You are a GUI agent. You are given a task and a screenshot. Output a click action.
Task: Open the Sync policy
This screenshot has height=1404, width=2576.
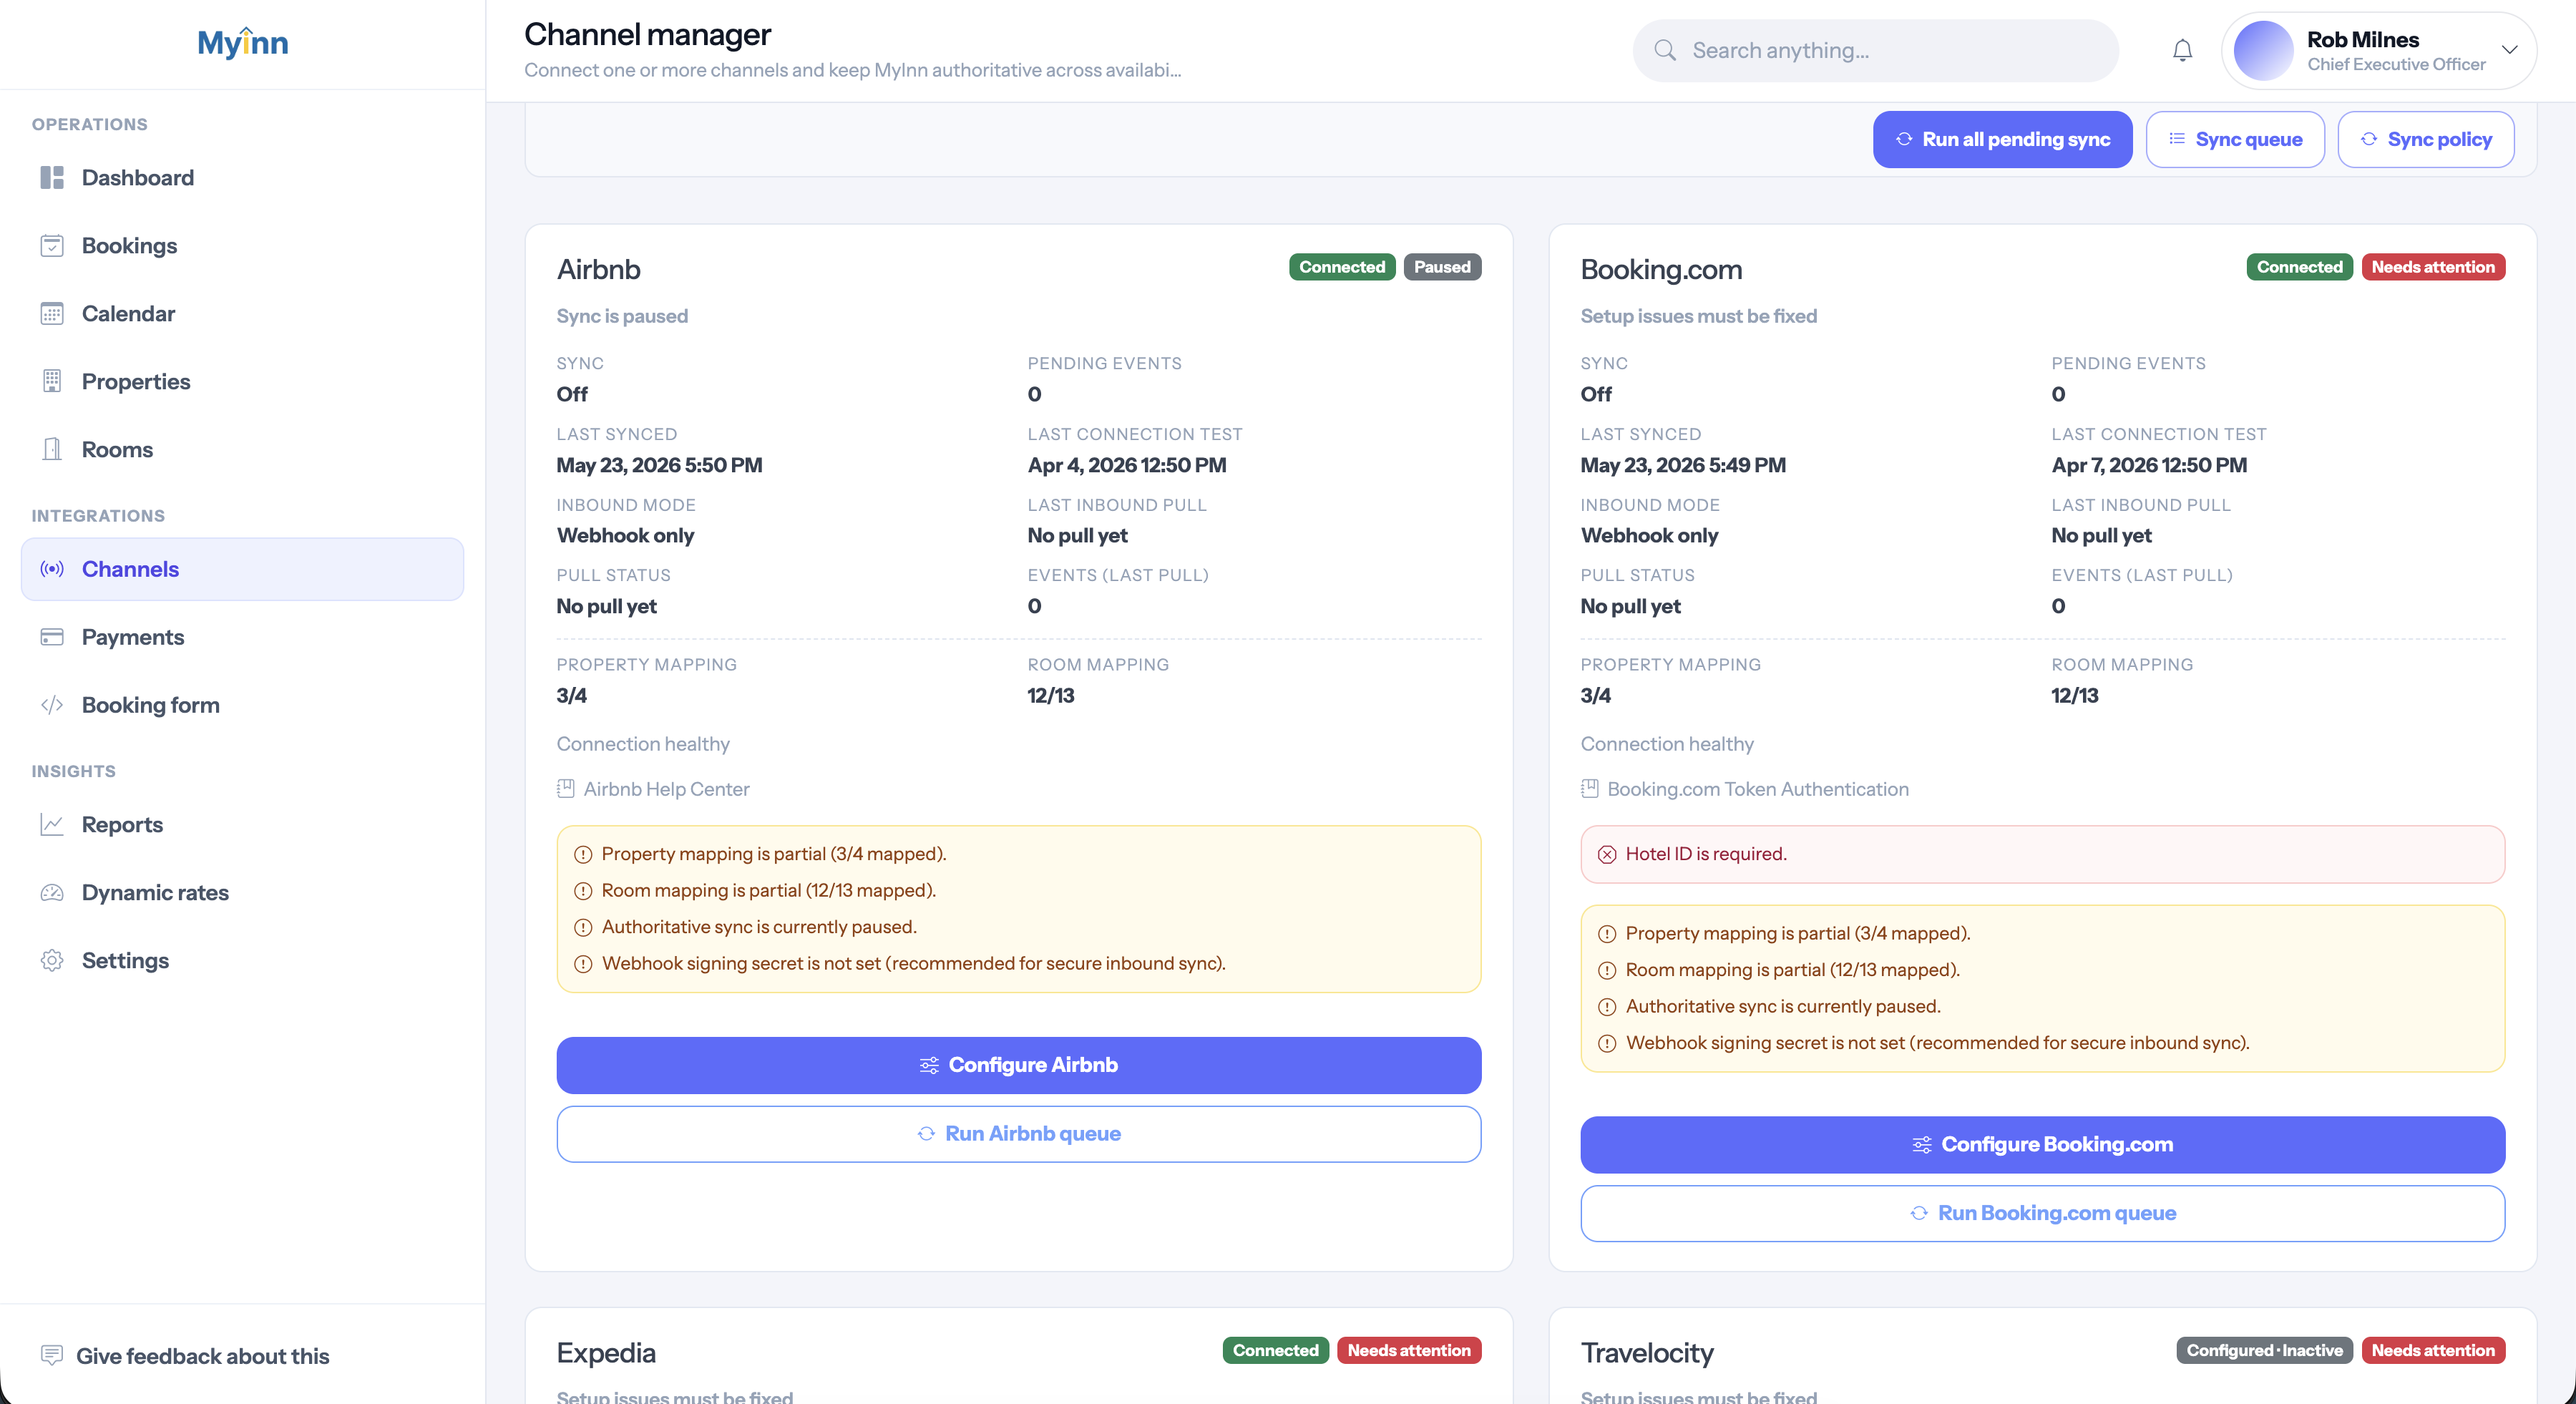2426,139
